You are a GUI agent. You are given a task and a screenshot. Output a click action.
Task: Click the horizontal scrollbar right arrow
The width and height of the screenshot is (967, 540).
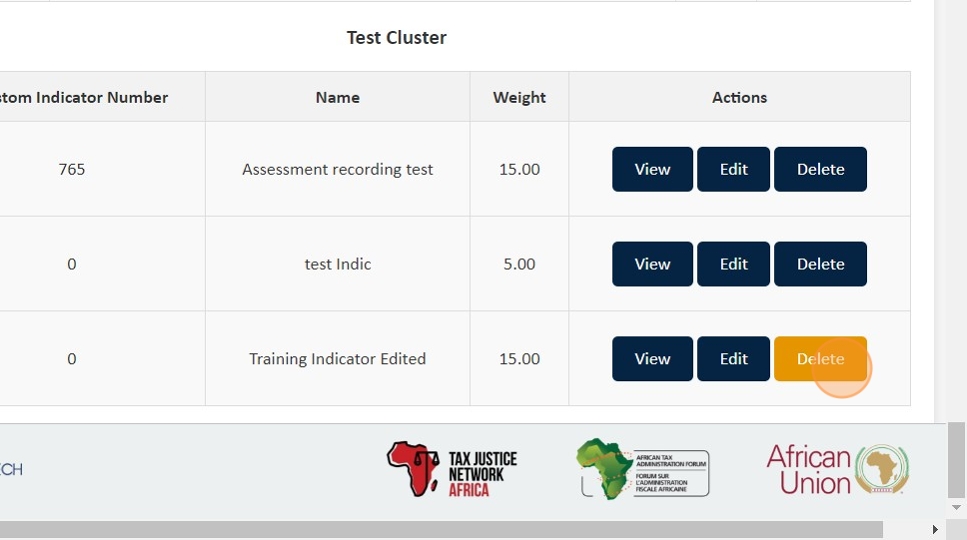pos(935,530)
